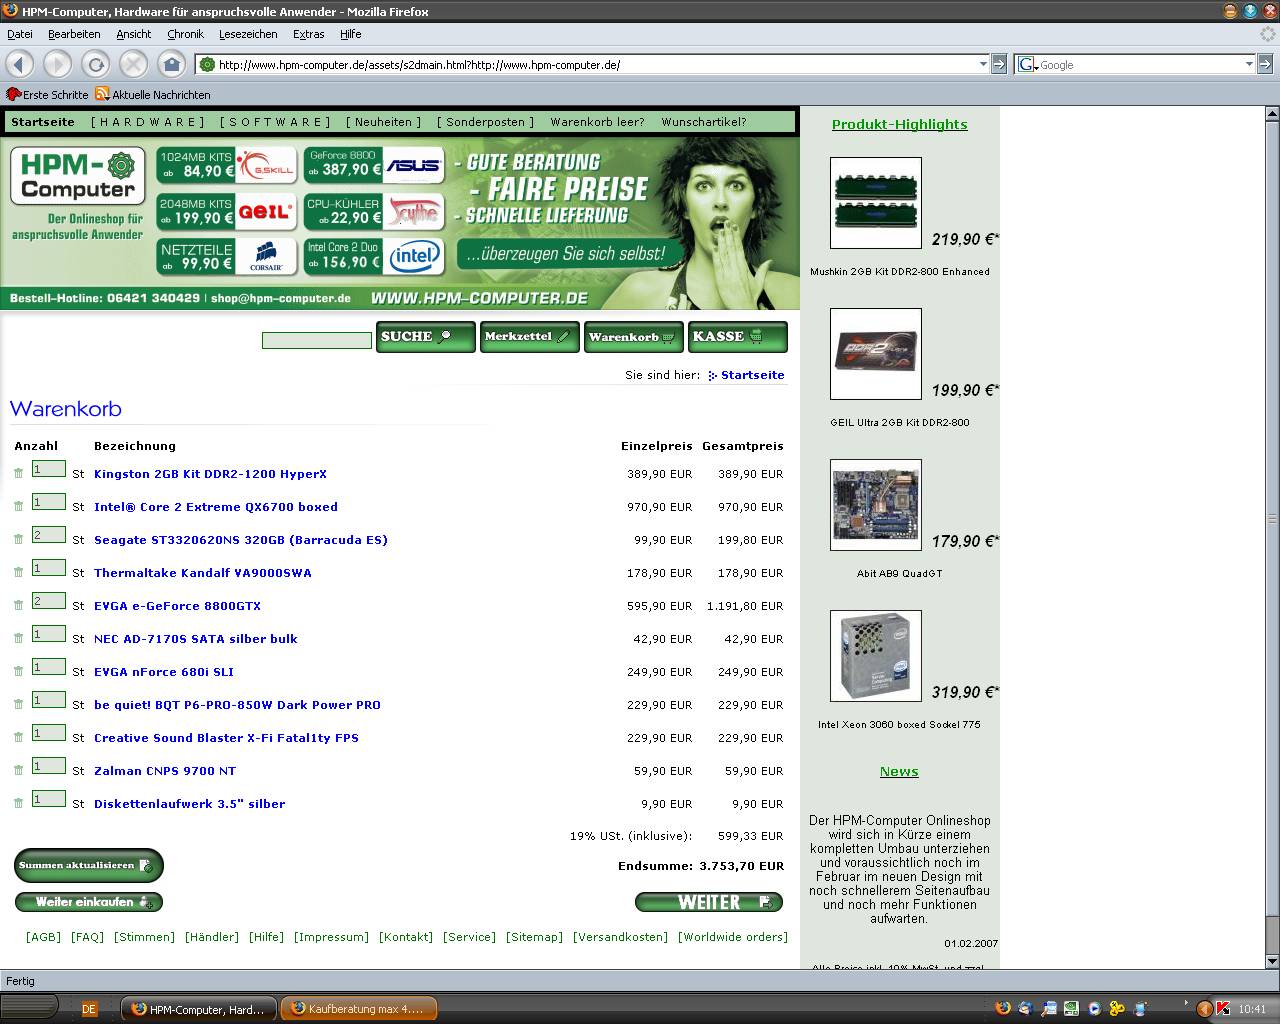Delete Intel Core 2 Extreme row trash icon
Image resolution: width=1280 pixels, height=1024 pixels.
point(18,507)
